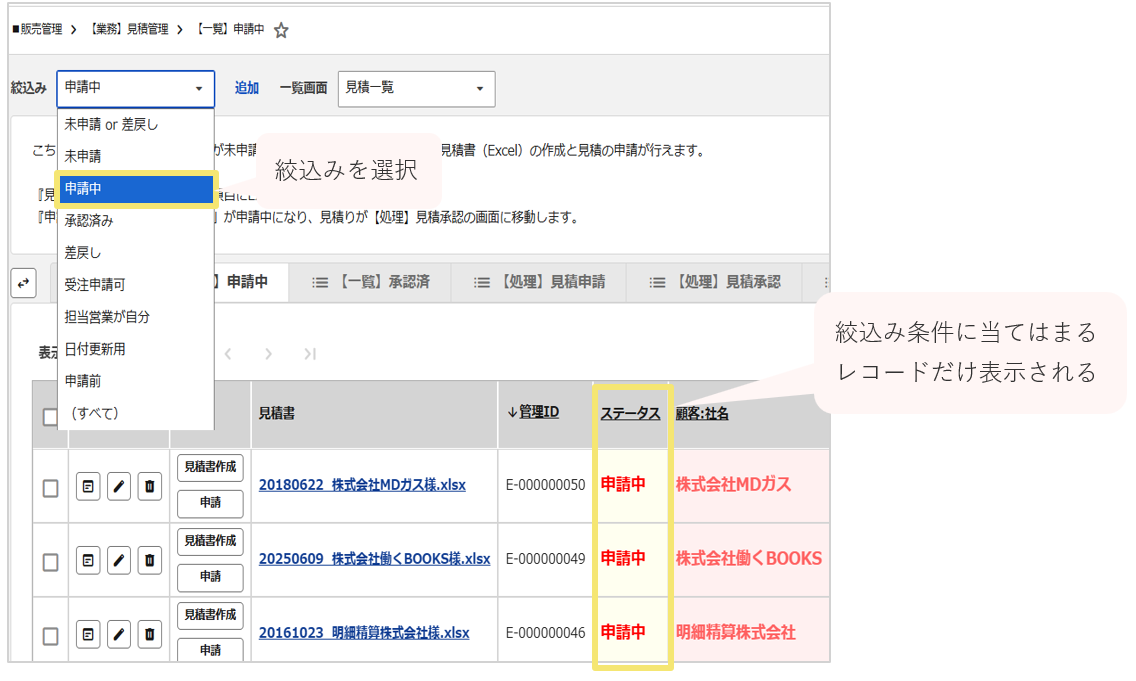Click the edit pencil for E-000000050 row

[119, 486]
